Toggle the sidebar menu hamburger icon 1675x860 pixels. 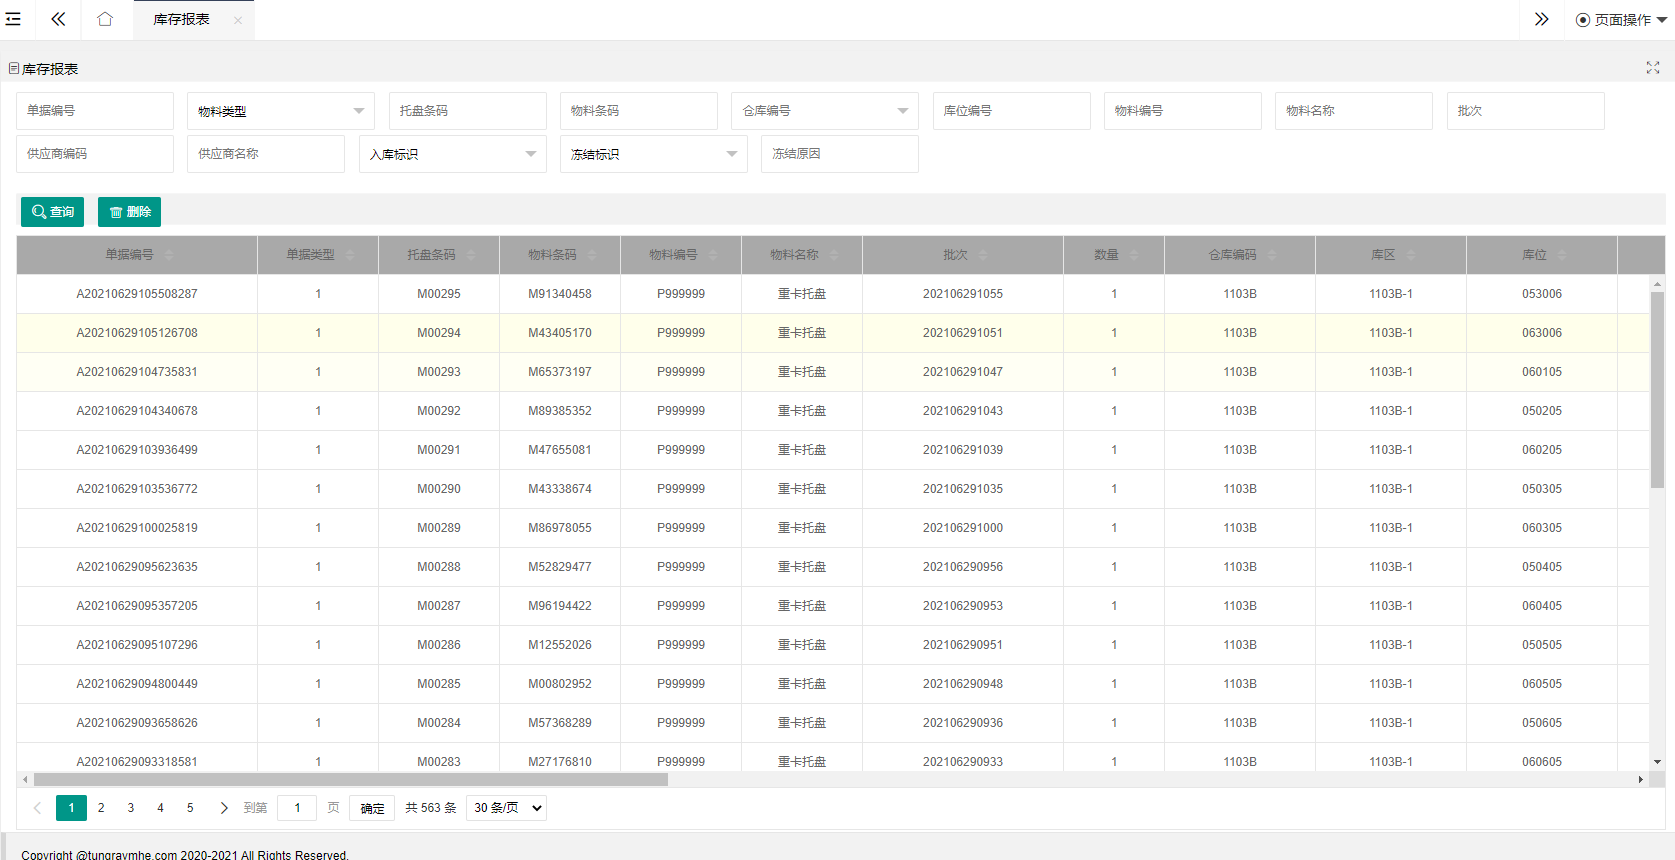[13, 19]
